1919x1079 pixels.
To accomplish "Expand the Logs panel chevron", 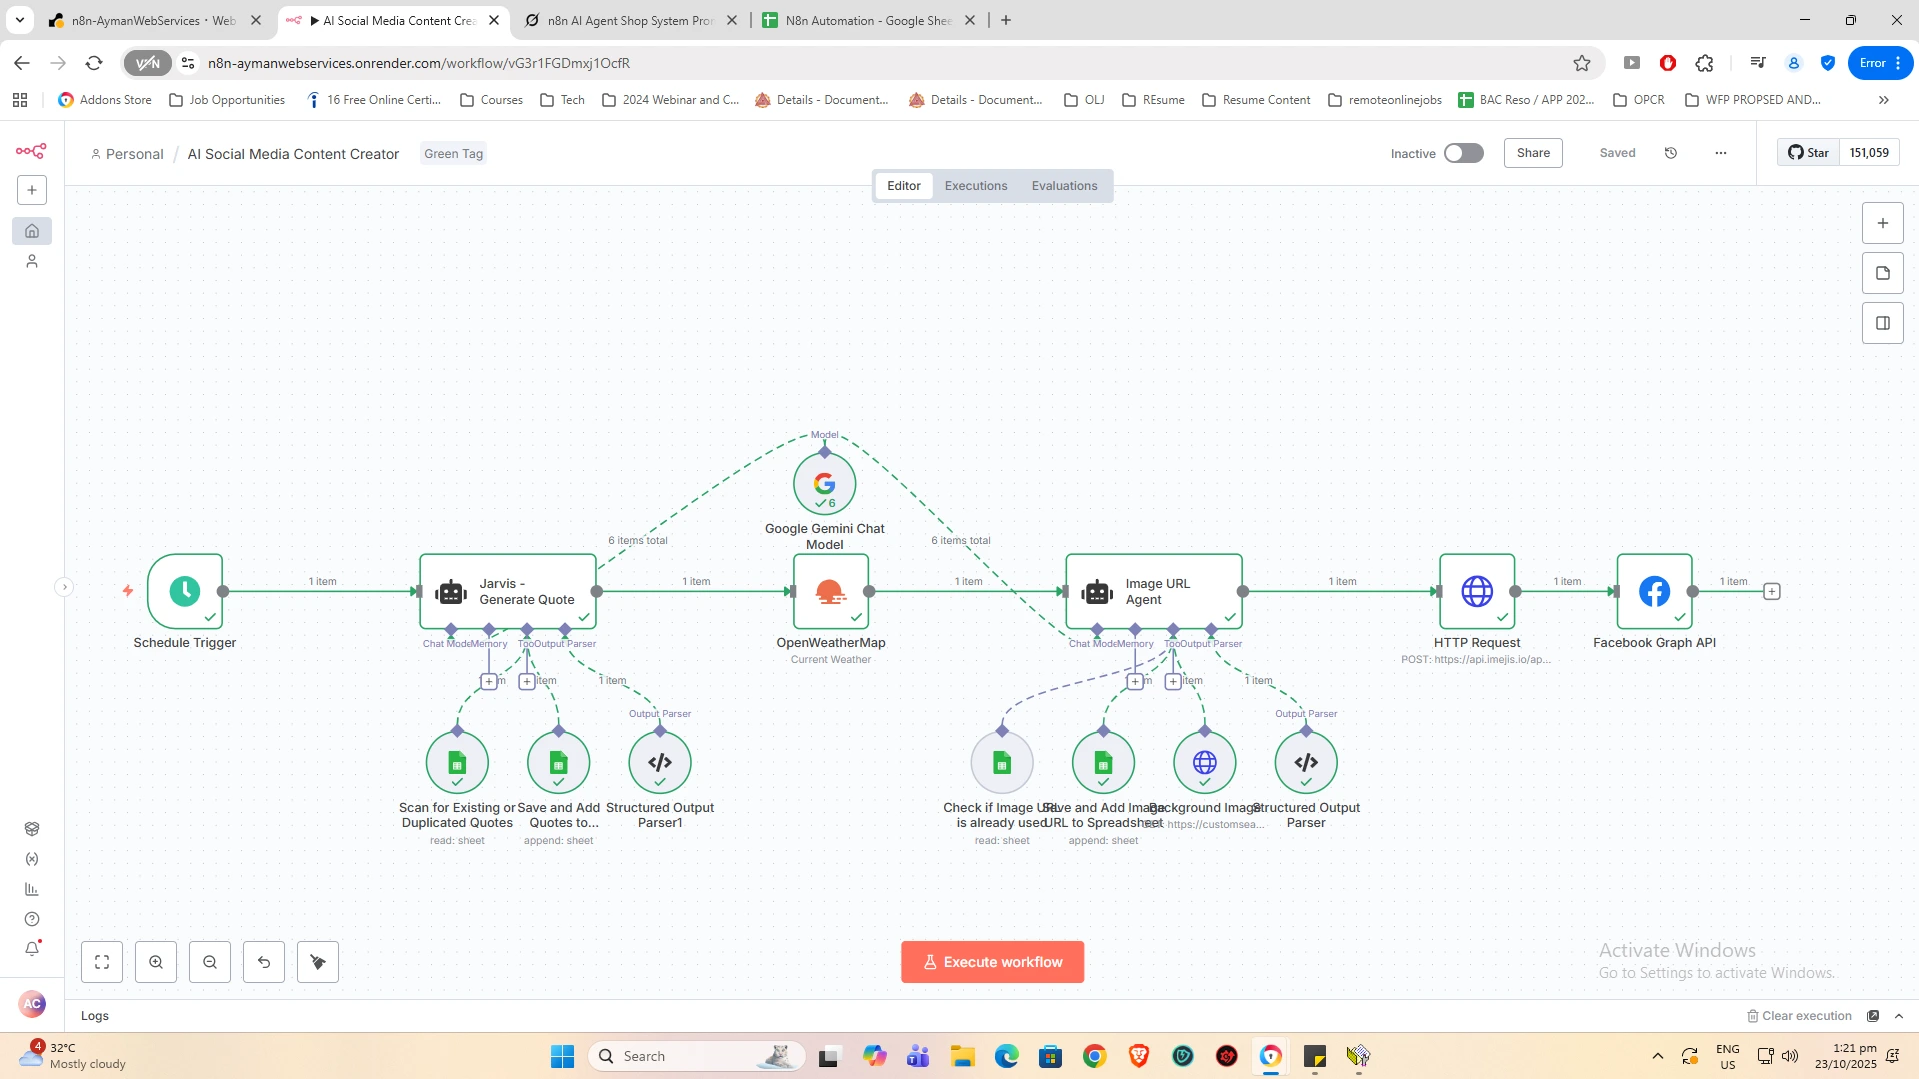I will point(1899,1016).
